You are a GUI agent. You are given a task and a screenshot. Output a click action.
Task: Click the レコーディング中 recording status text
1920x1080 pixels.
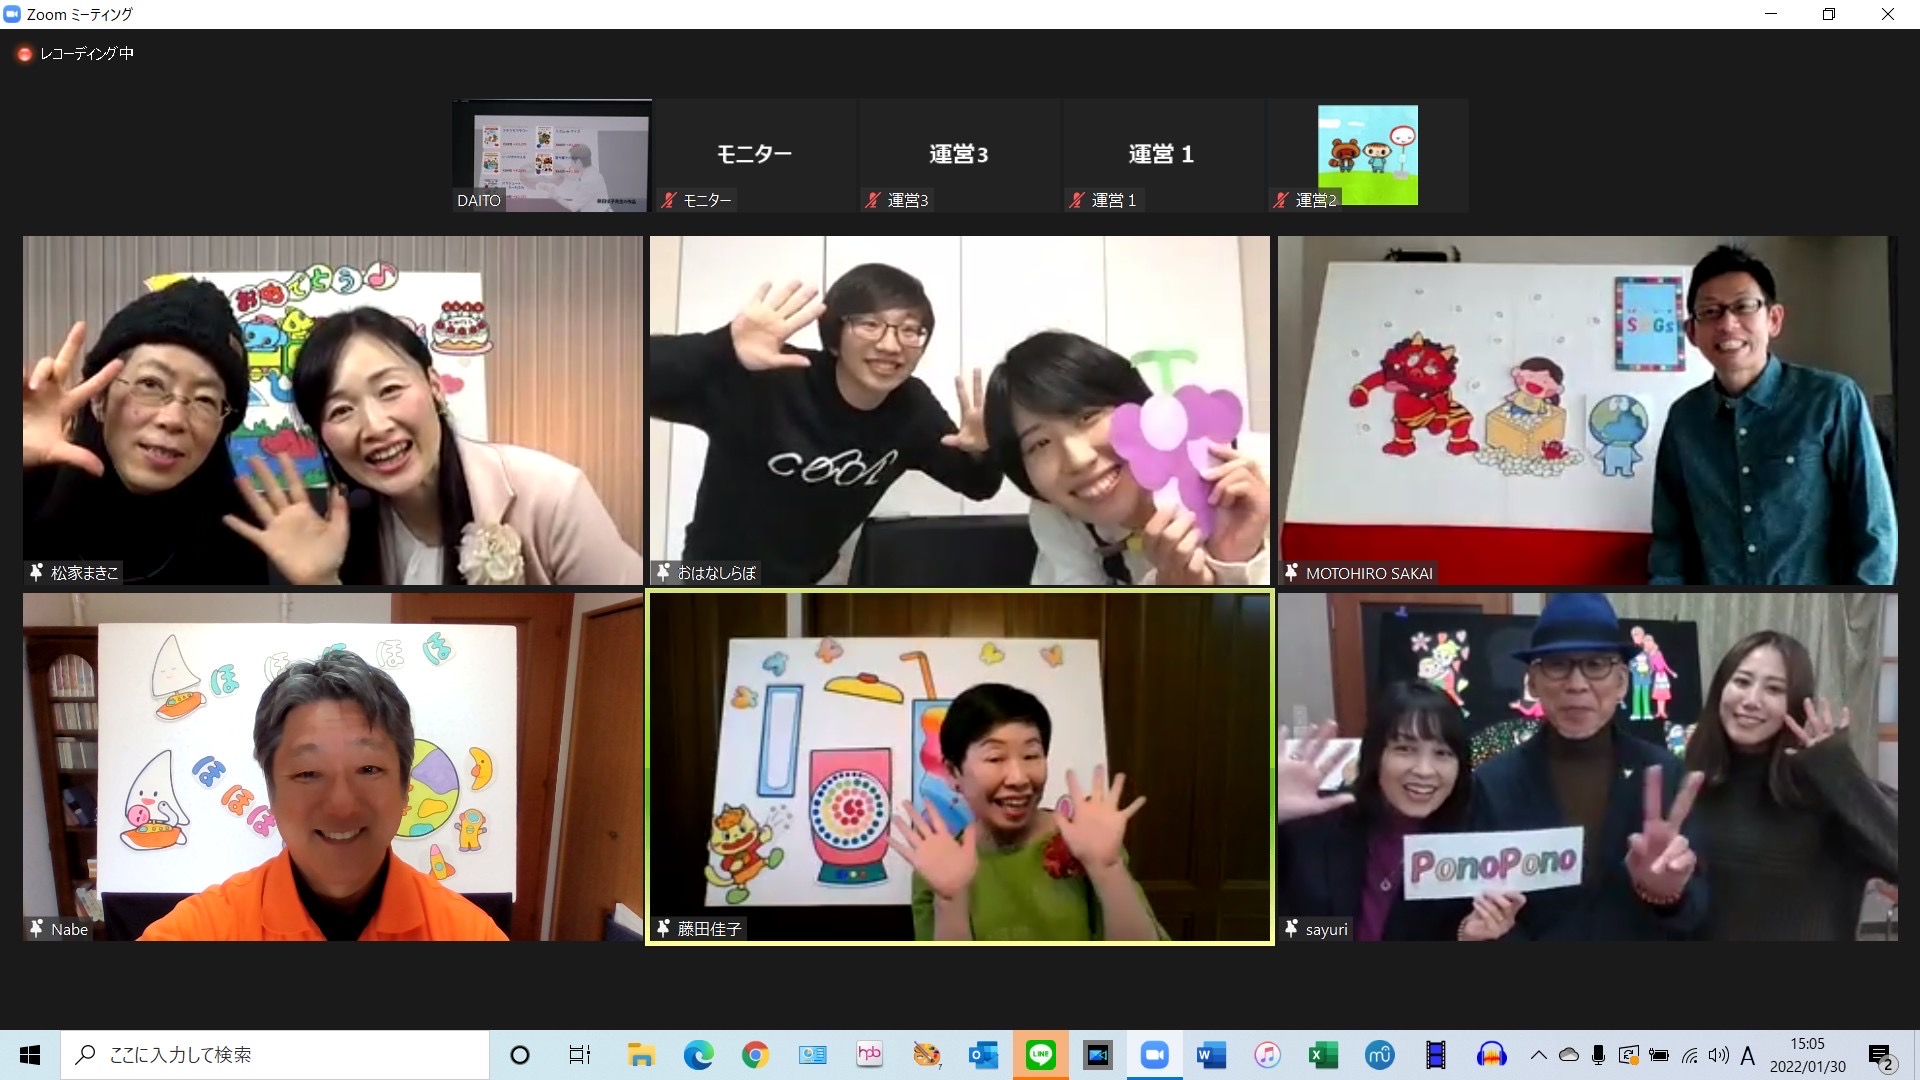click(87, 54)
